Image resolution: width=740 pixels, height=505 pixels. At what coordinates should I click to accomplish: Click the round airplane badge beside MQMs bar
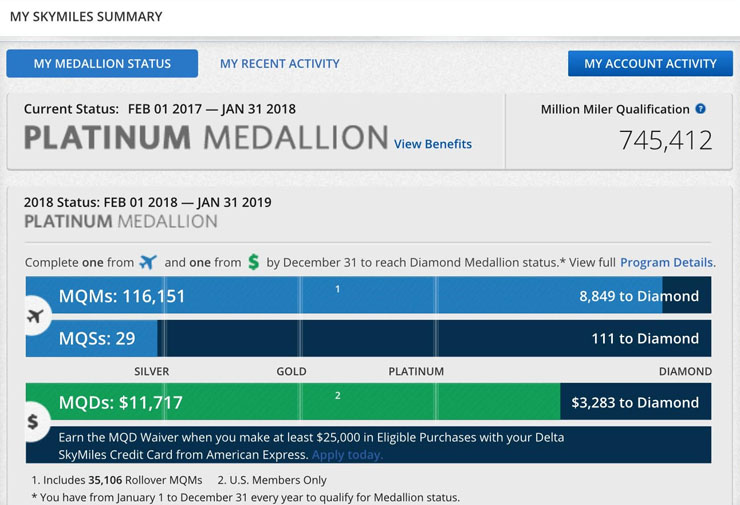click(x=36, y=316)
